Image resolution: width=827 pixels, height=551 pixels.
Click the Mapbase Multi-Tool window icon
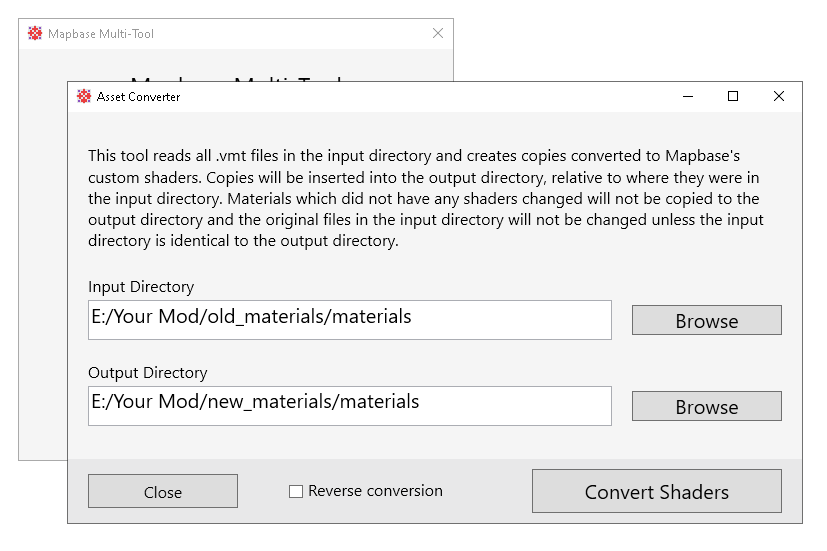click(35, 34)
